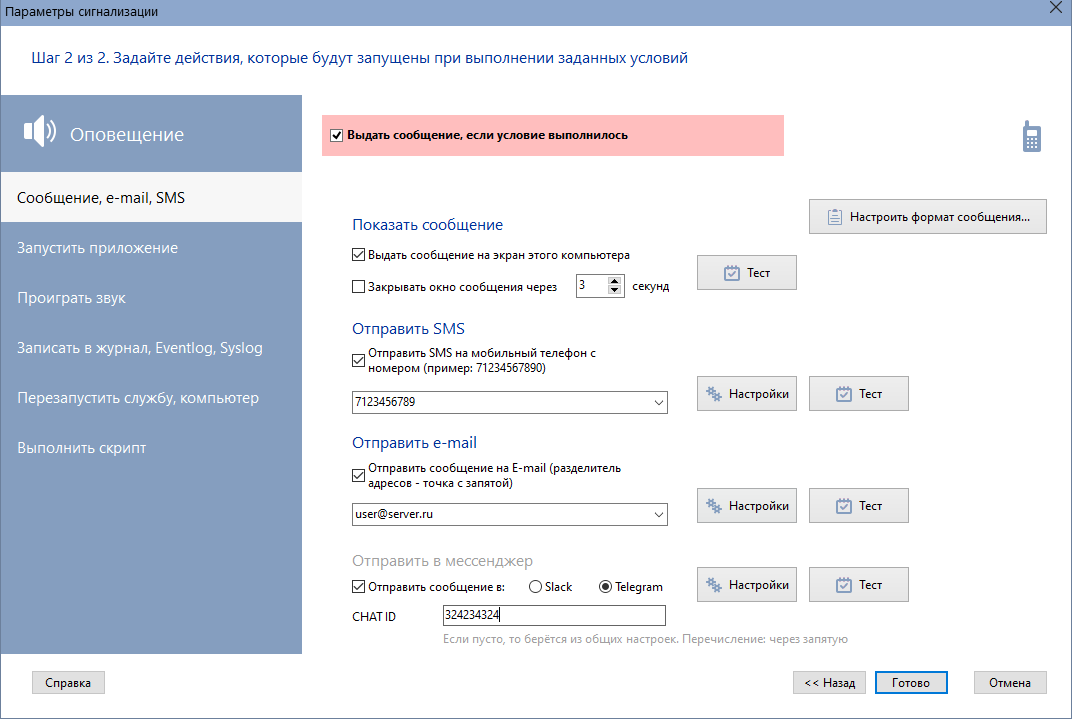Decrease the seconds value with down arrow
The width and height of the screenshot is (1072, 719).
coord(615,290)
